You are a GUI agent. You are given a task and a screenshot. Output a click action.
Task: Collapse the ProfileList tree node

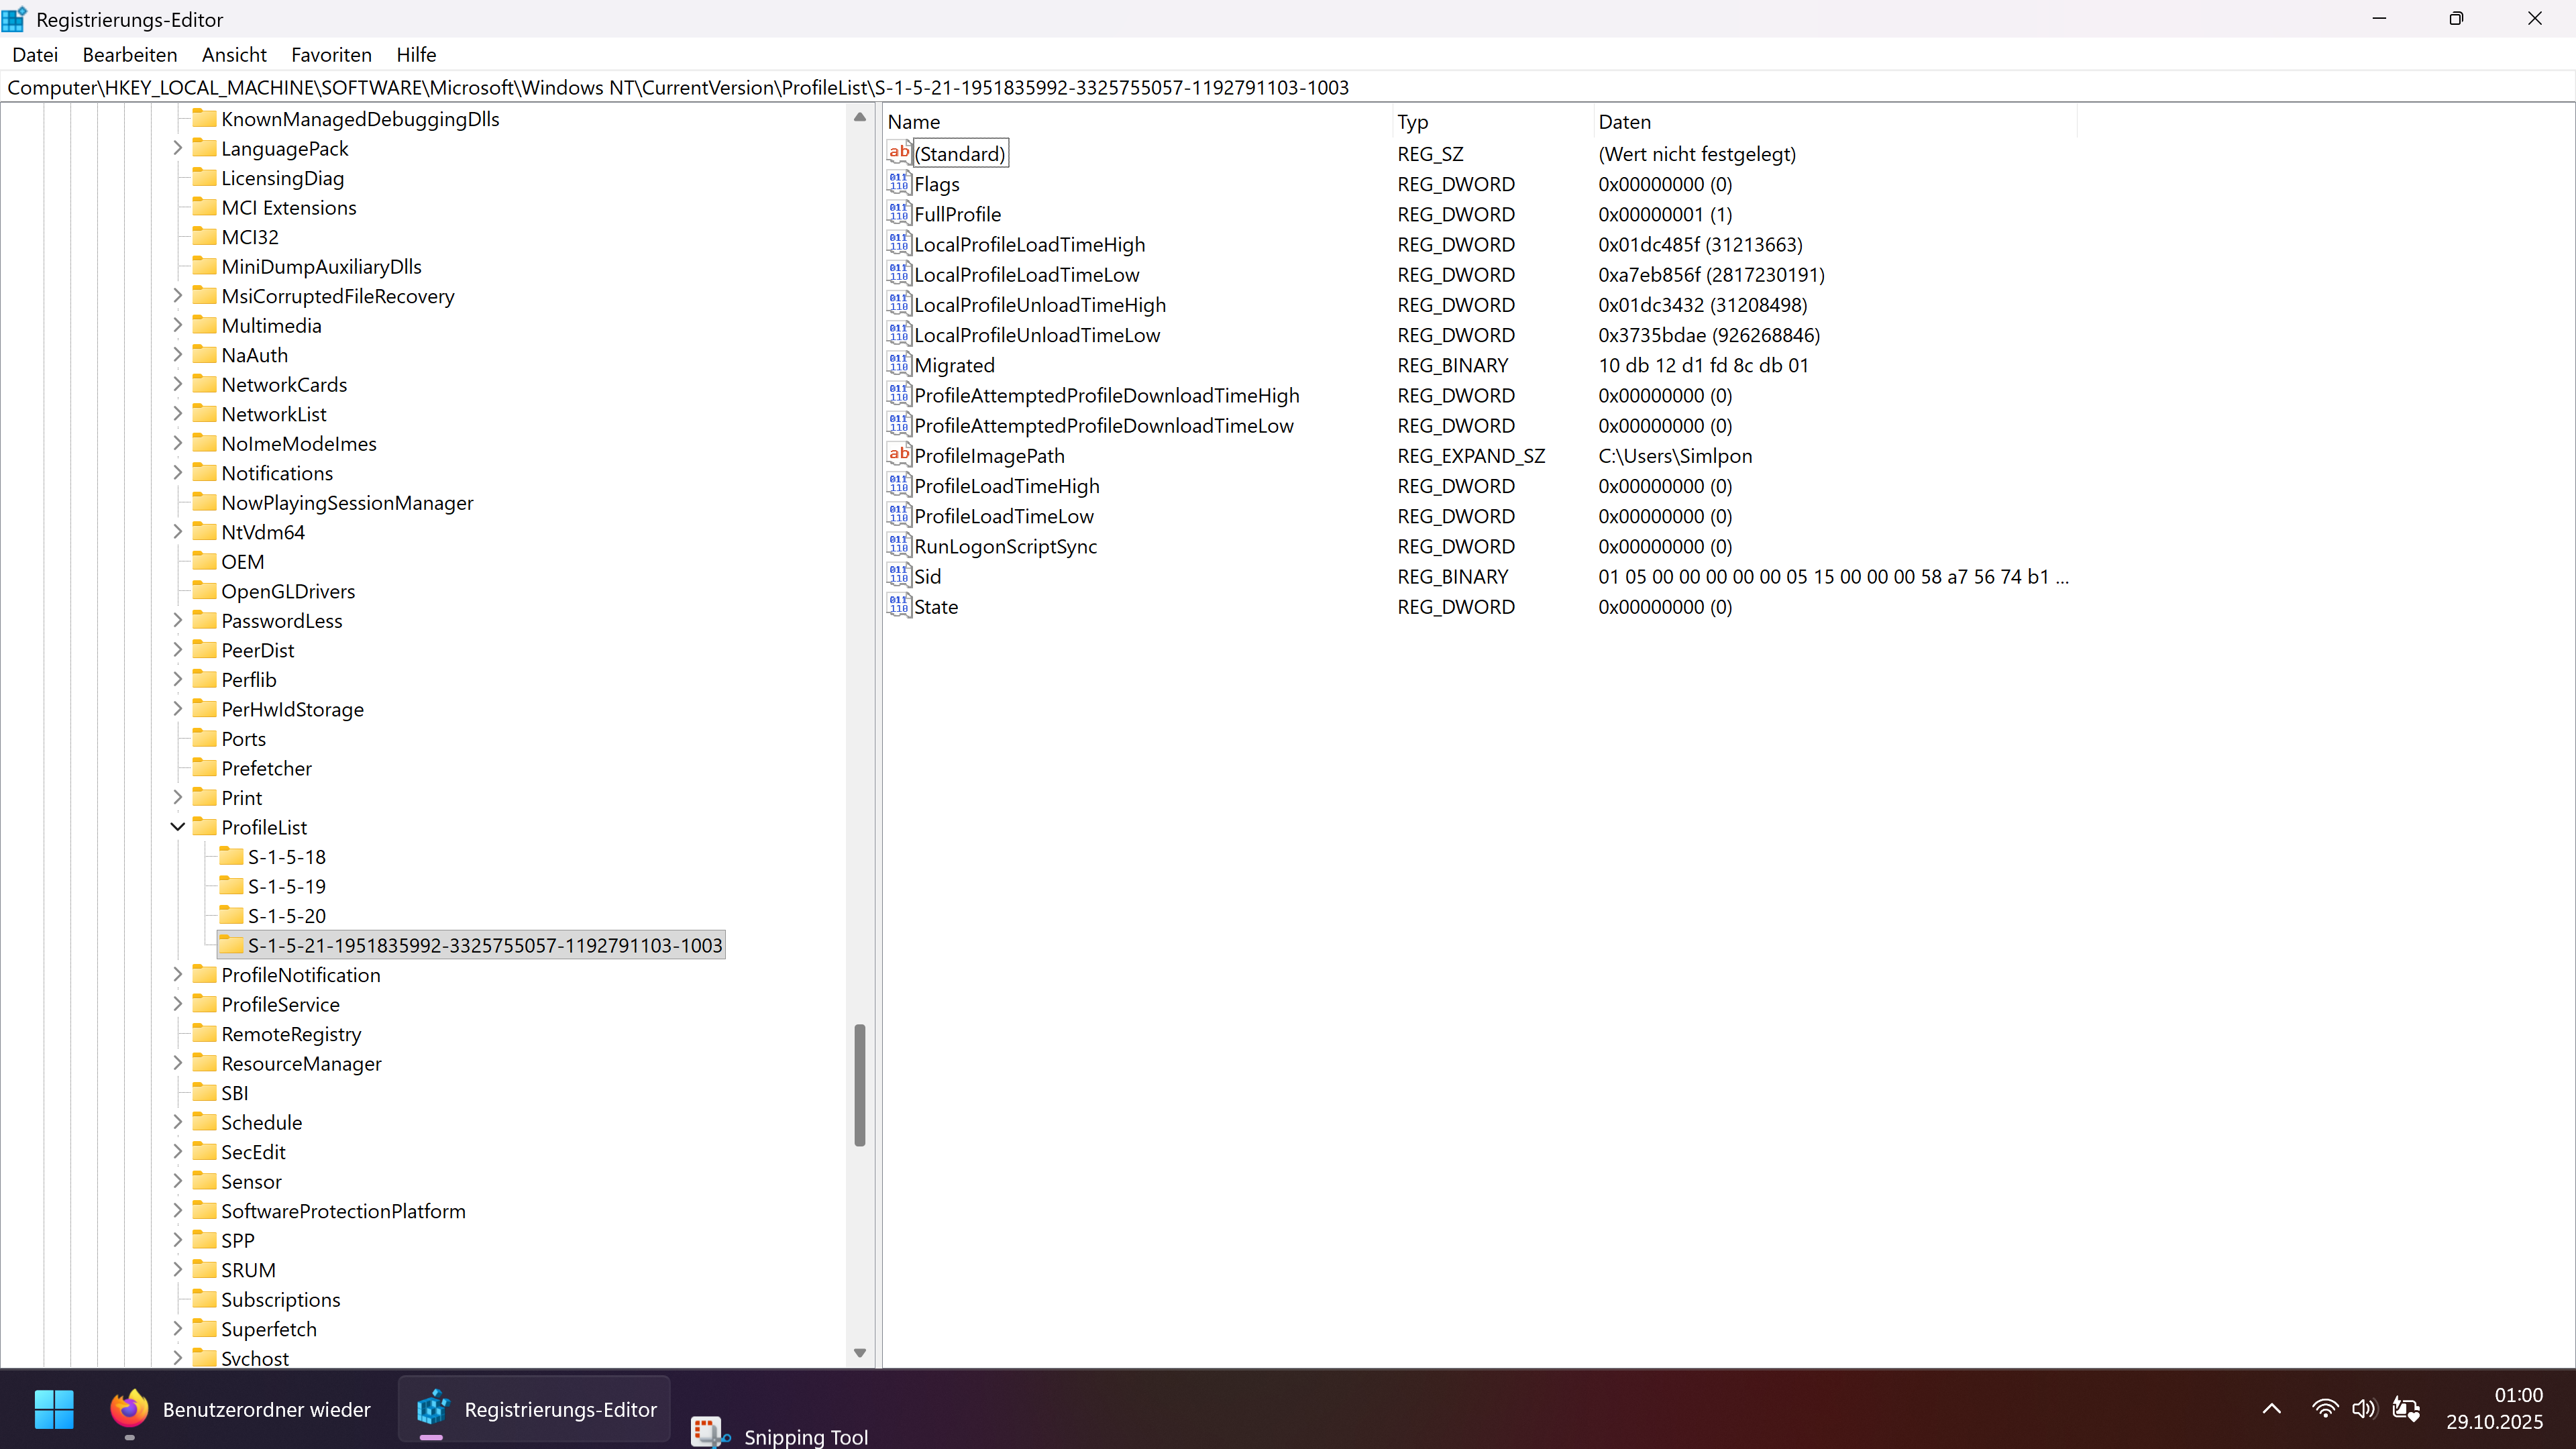(x=178, y=827)
